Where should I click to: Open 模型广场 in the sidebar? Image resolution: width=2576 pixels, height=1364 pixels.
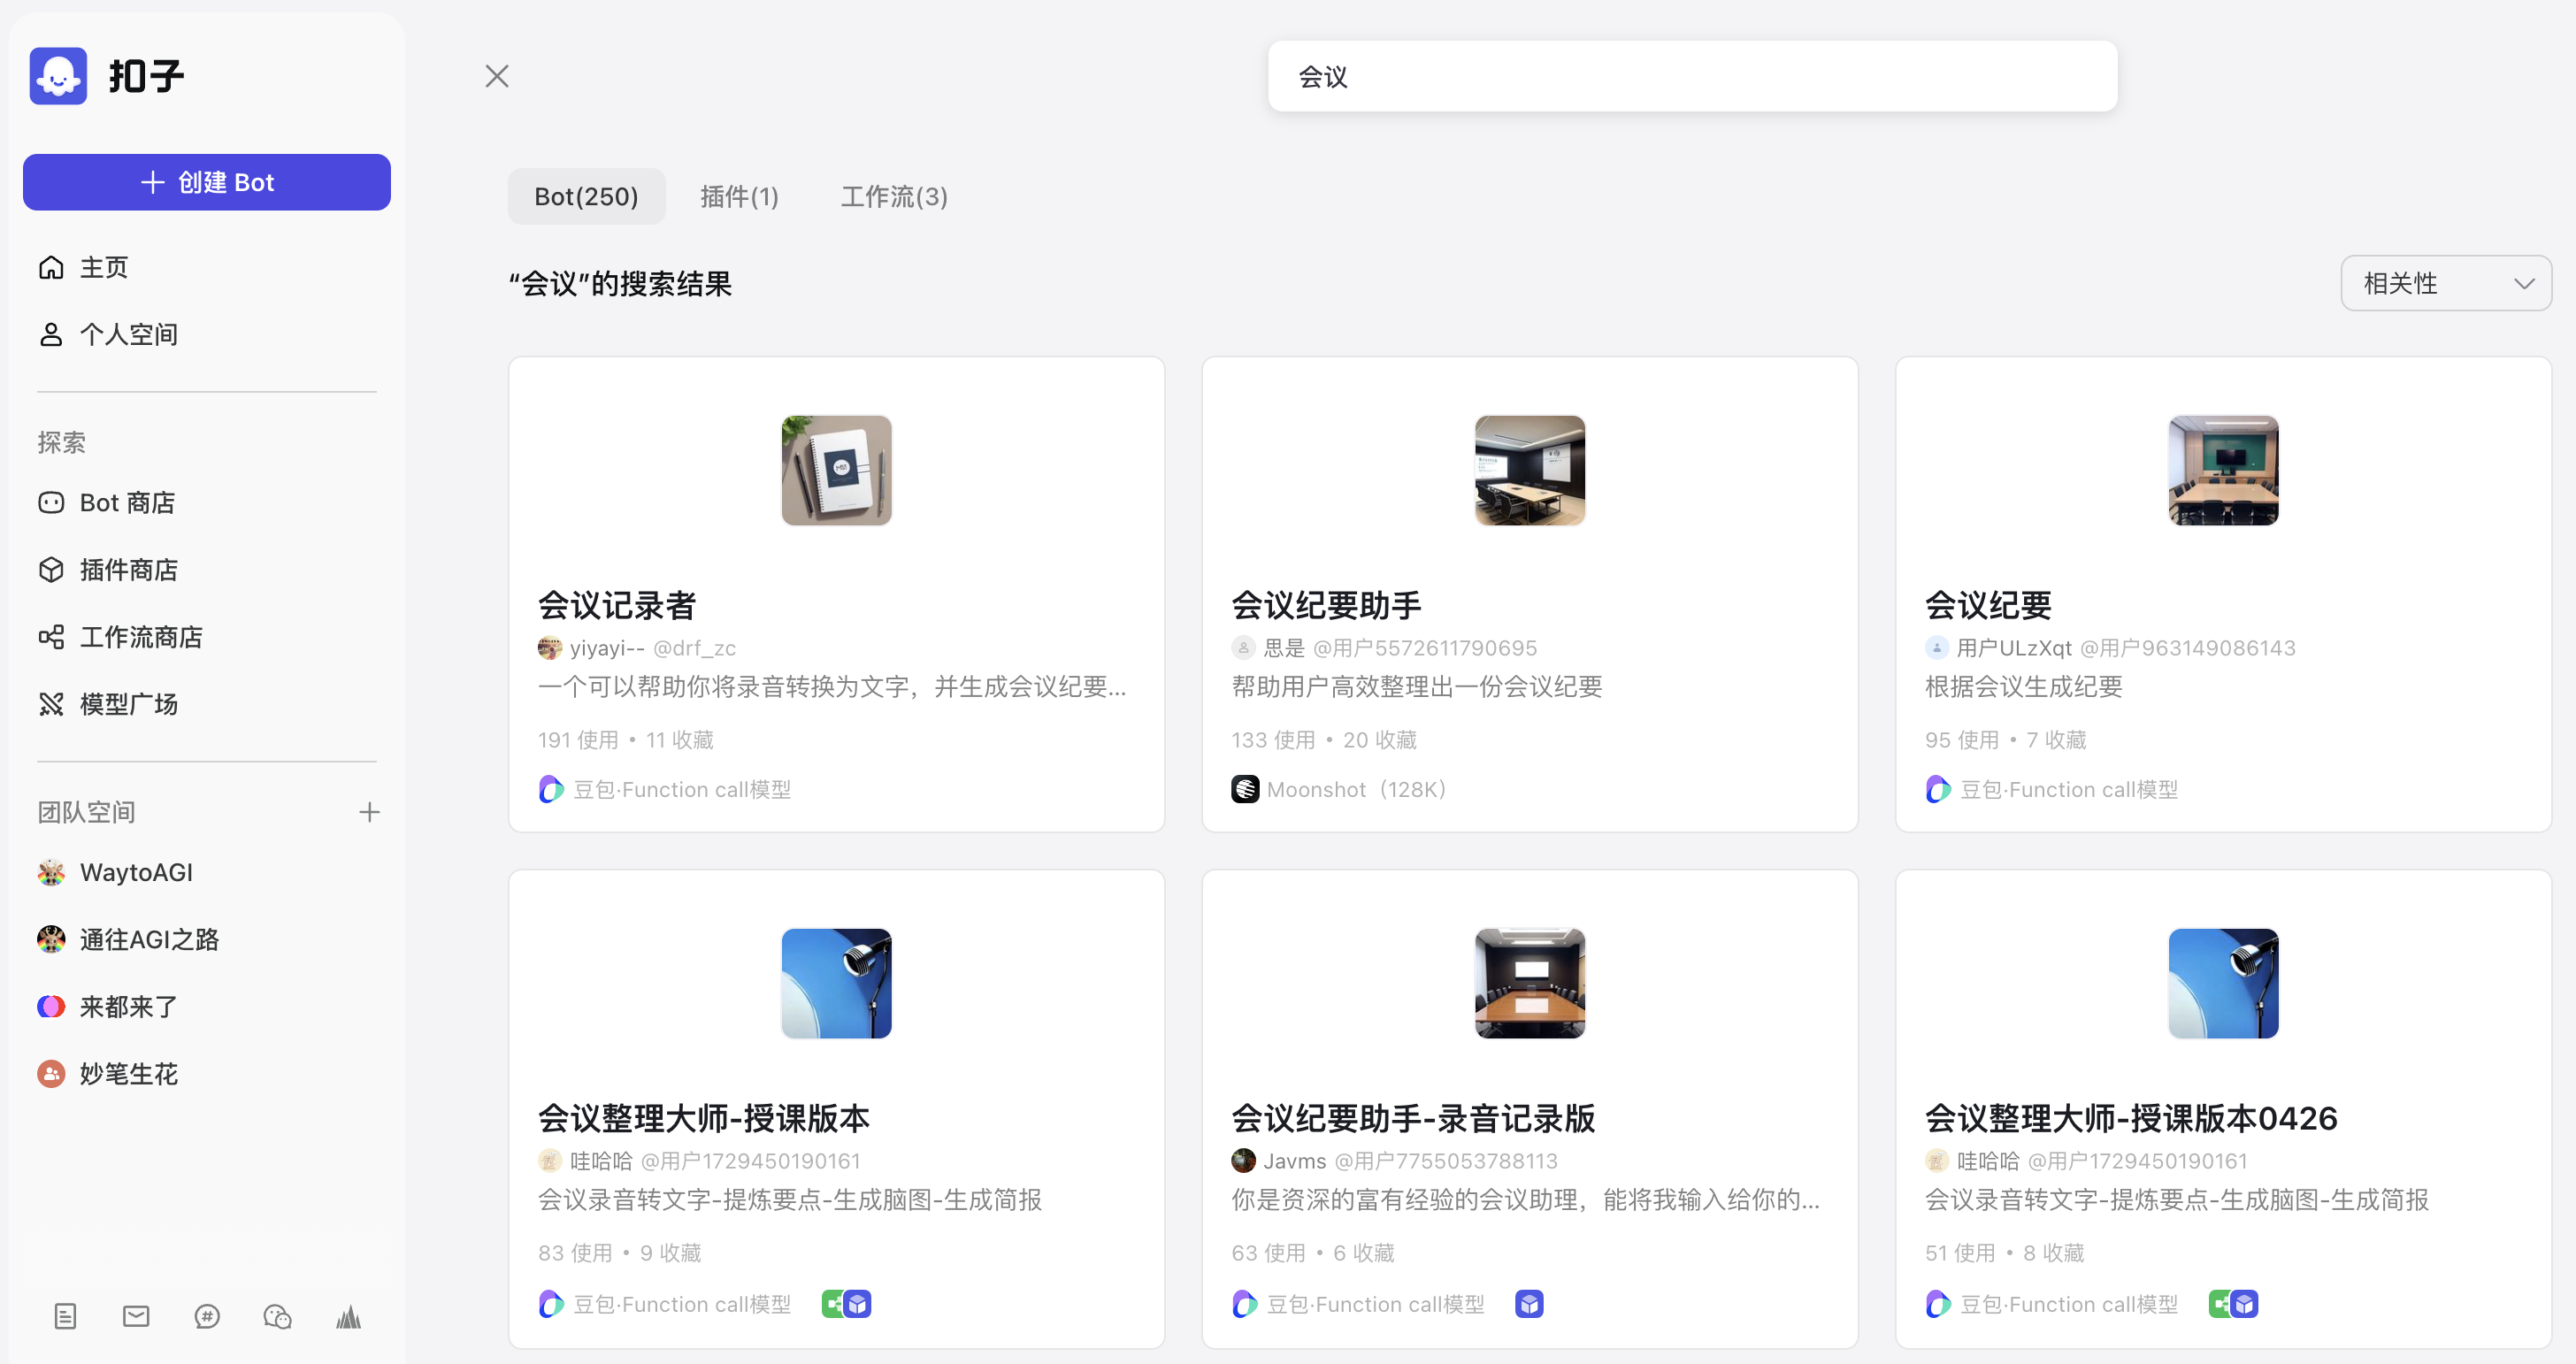[128, 704]
